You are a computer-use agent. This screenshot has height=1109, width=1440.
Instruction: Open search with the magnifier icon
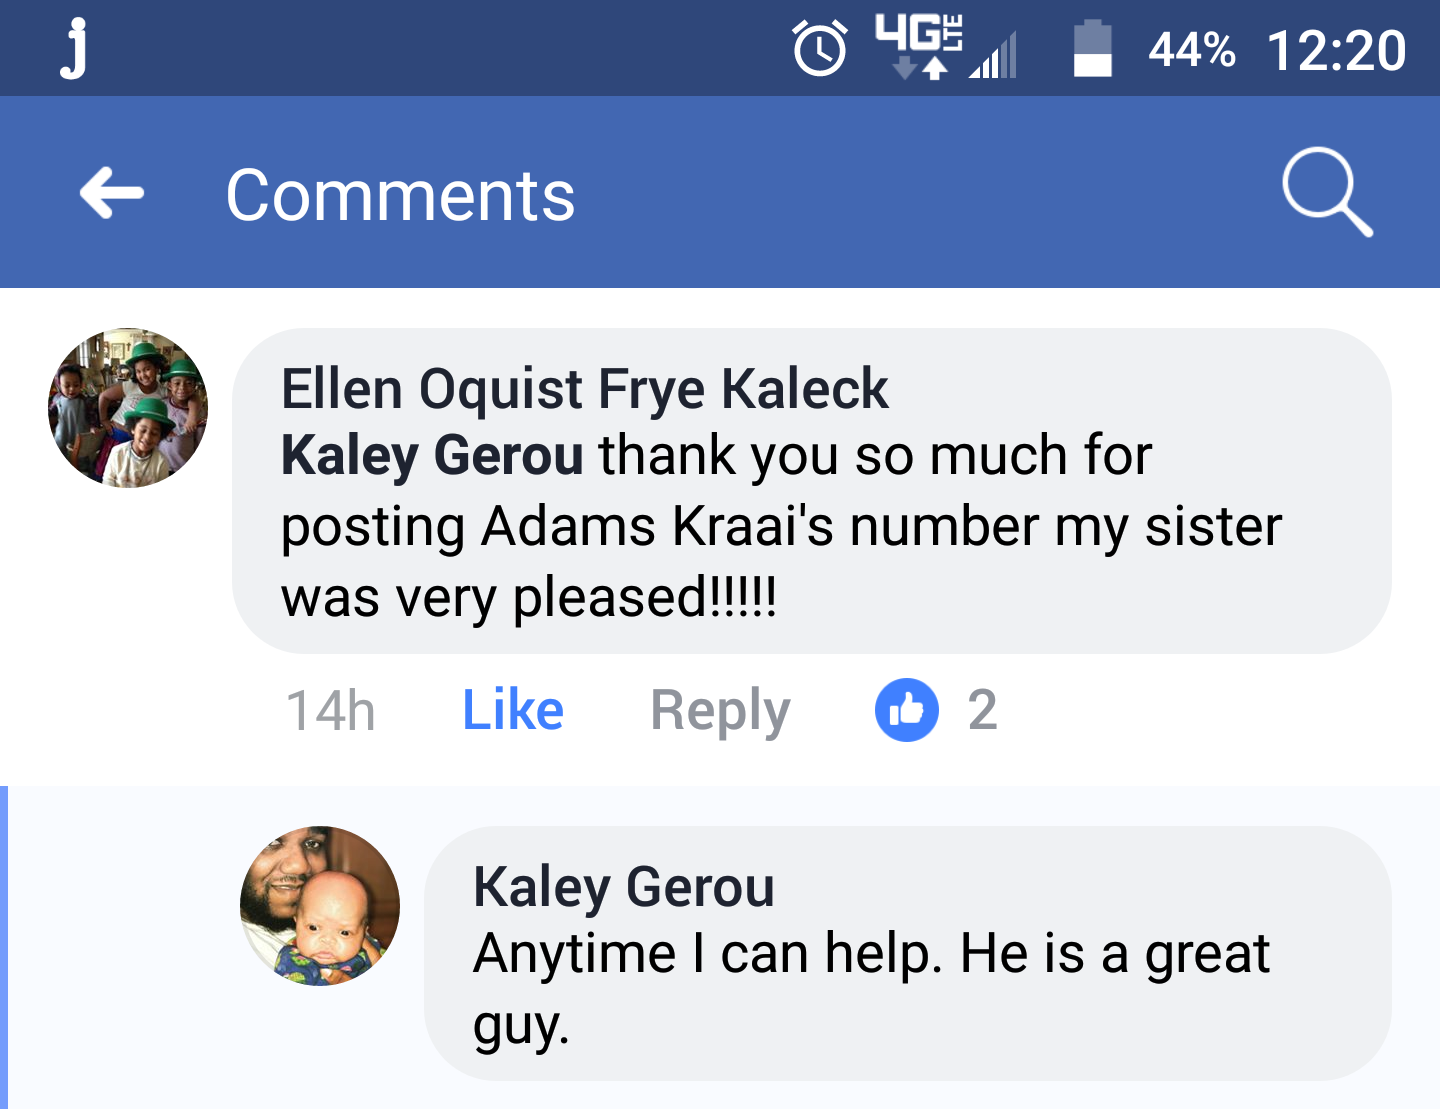1327,192
